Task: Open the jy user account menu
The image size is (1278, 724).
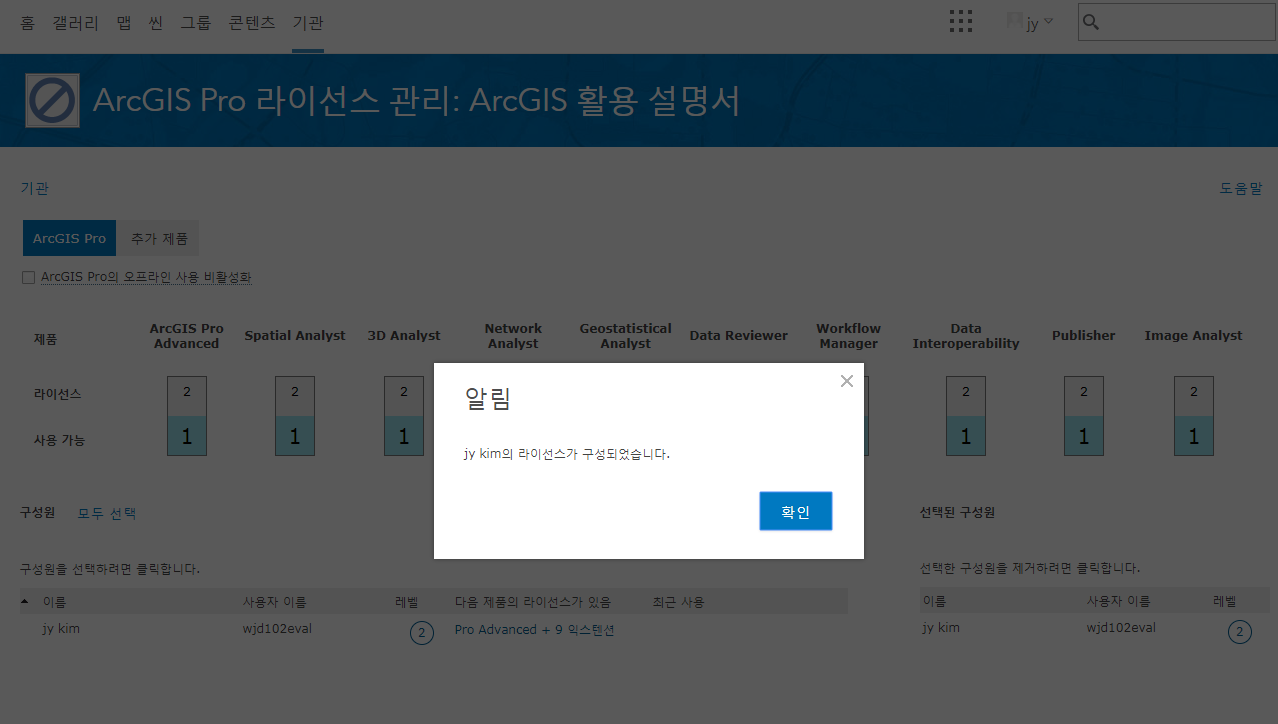Action: [x=1030, y=22]
